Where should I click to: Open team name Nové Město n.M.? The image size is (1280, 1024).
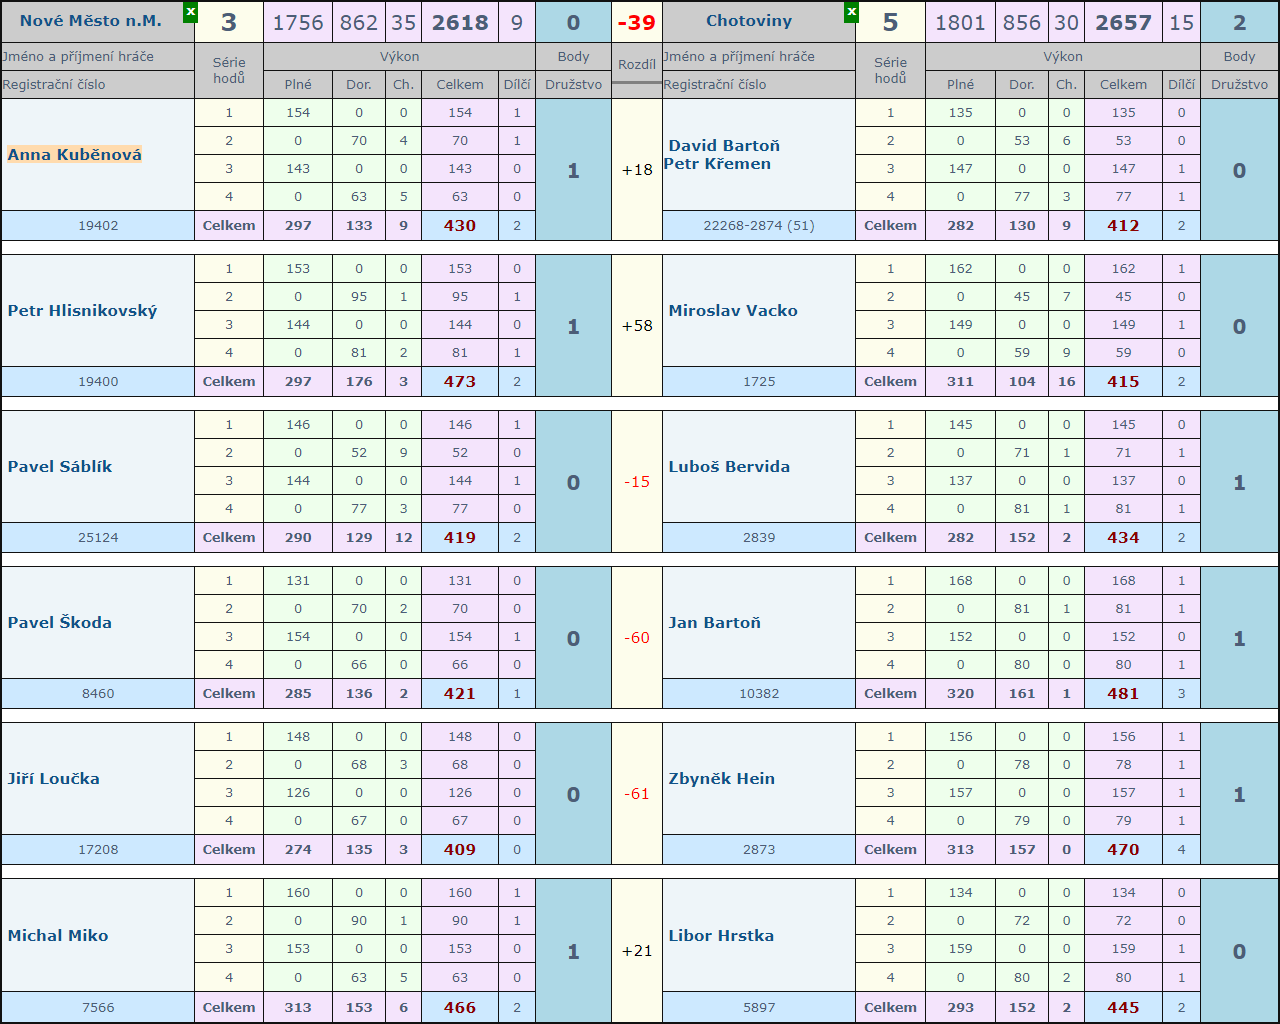point(91,21)
